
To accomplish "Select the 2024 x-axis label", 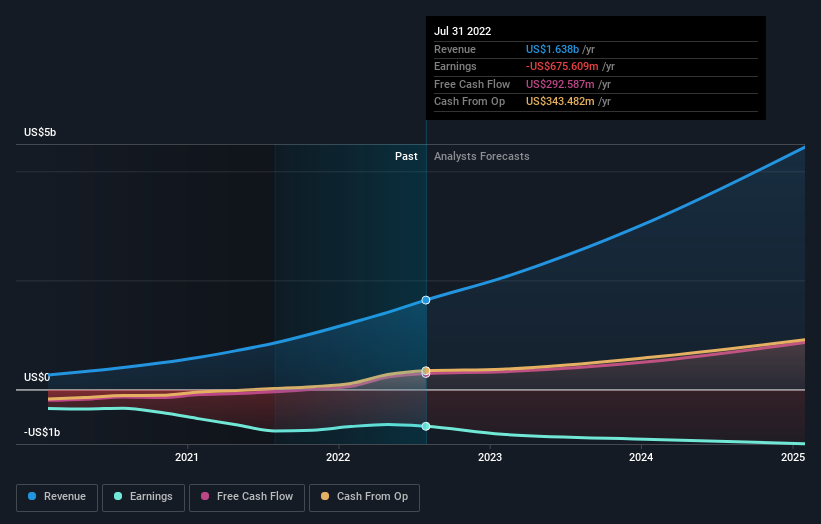I will (x=641, y=458).
